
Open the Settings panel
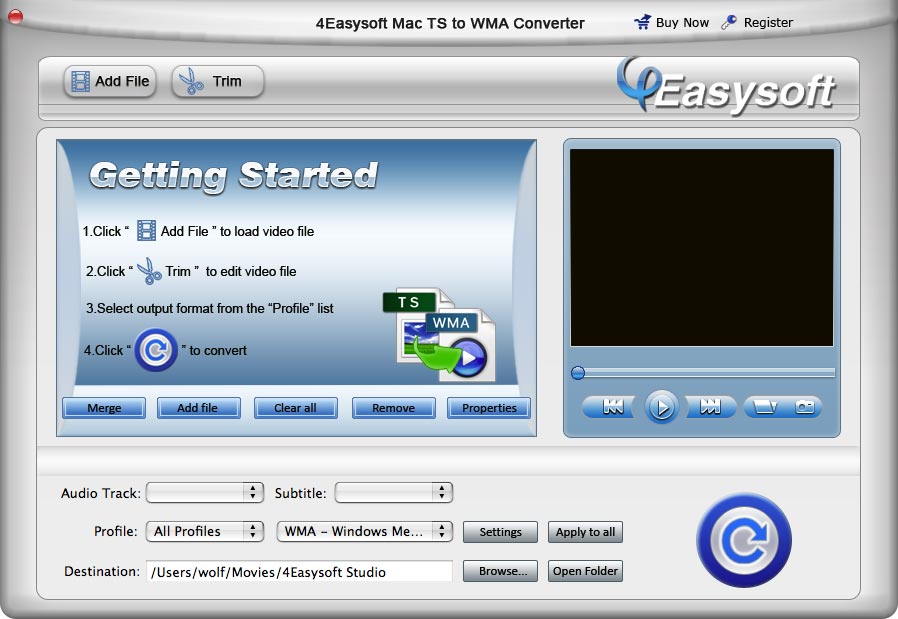pyautogui.click(x=500, y=532)
